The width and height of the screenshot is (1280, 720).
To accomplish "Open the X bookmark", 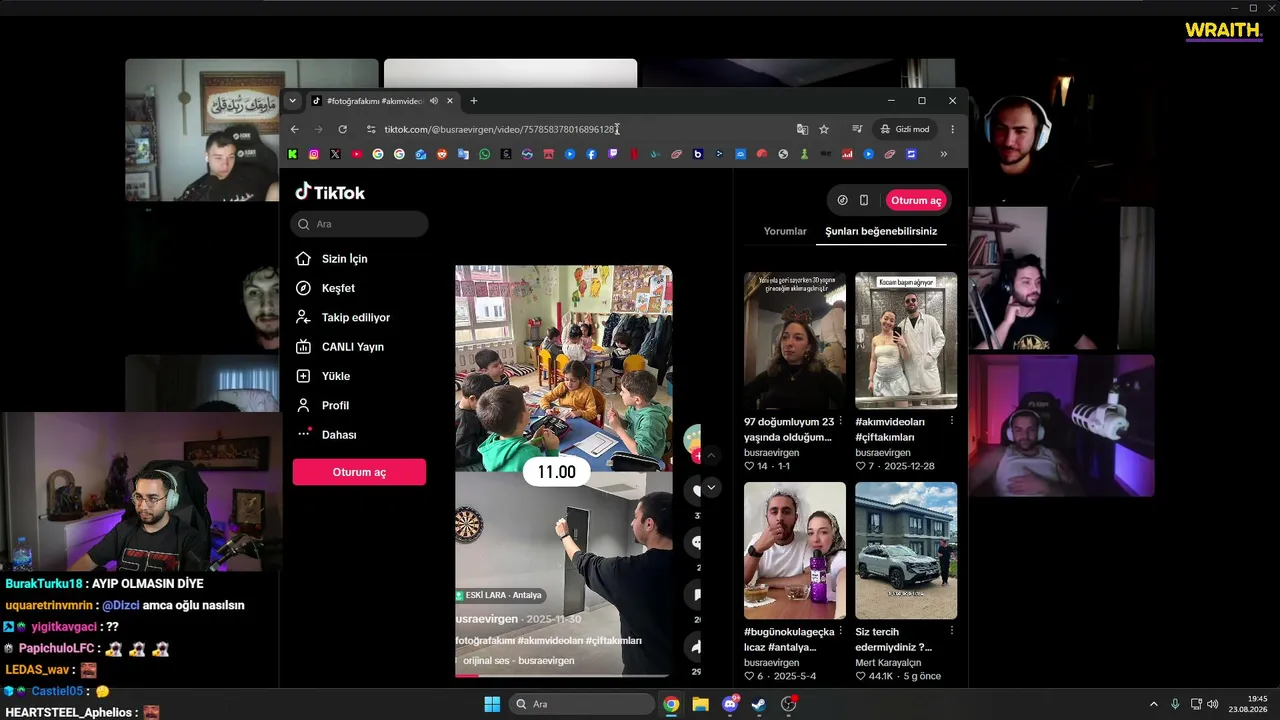I will coord(335,154).
